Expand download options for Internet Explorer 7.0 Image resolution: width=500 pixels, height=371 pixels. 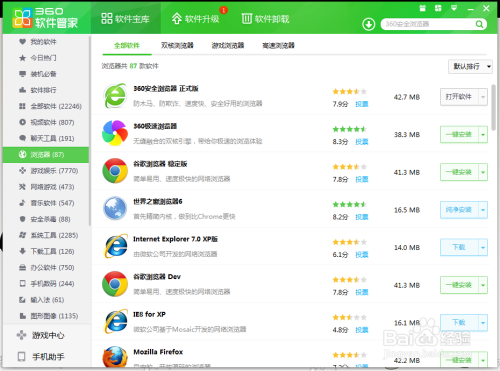[483, 247]
